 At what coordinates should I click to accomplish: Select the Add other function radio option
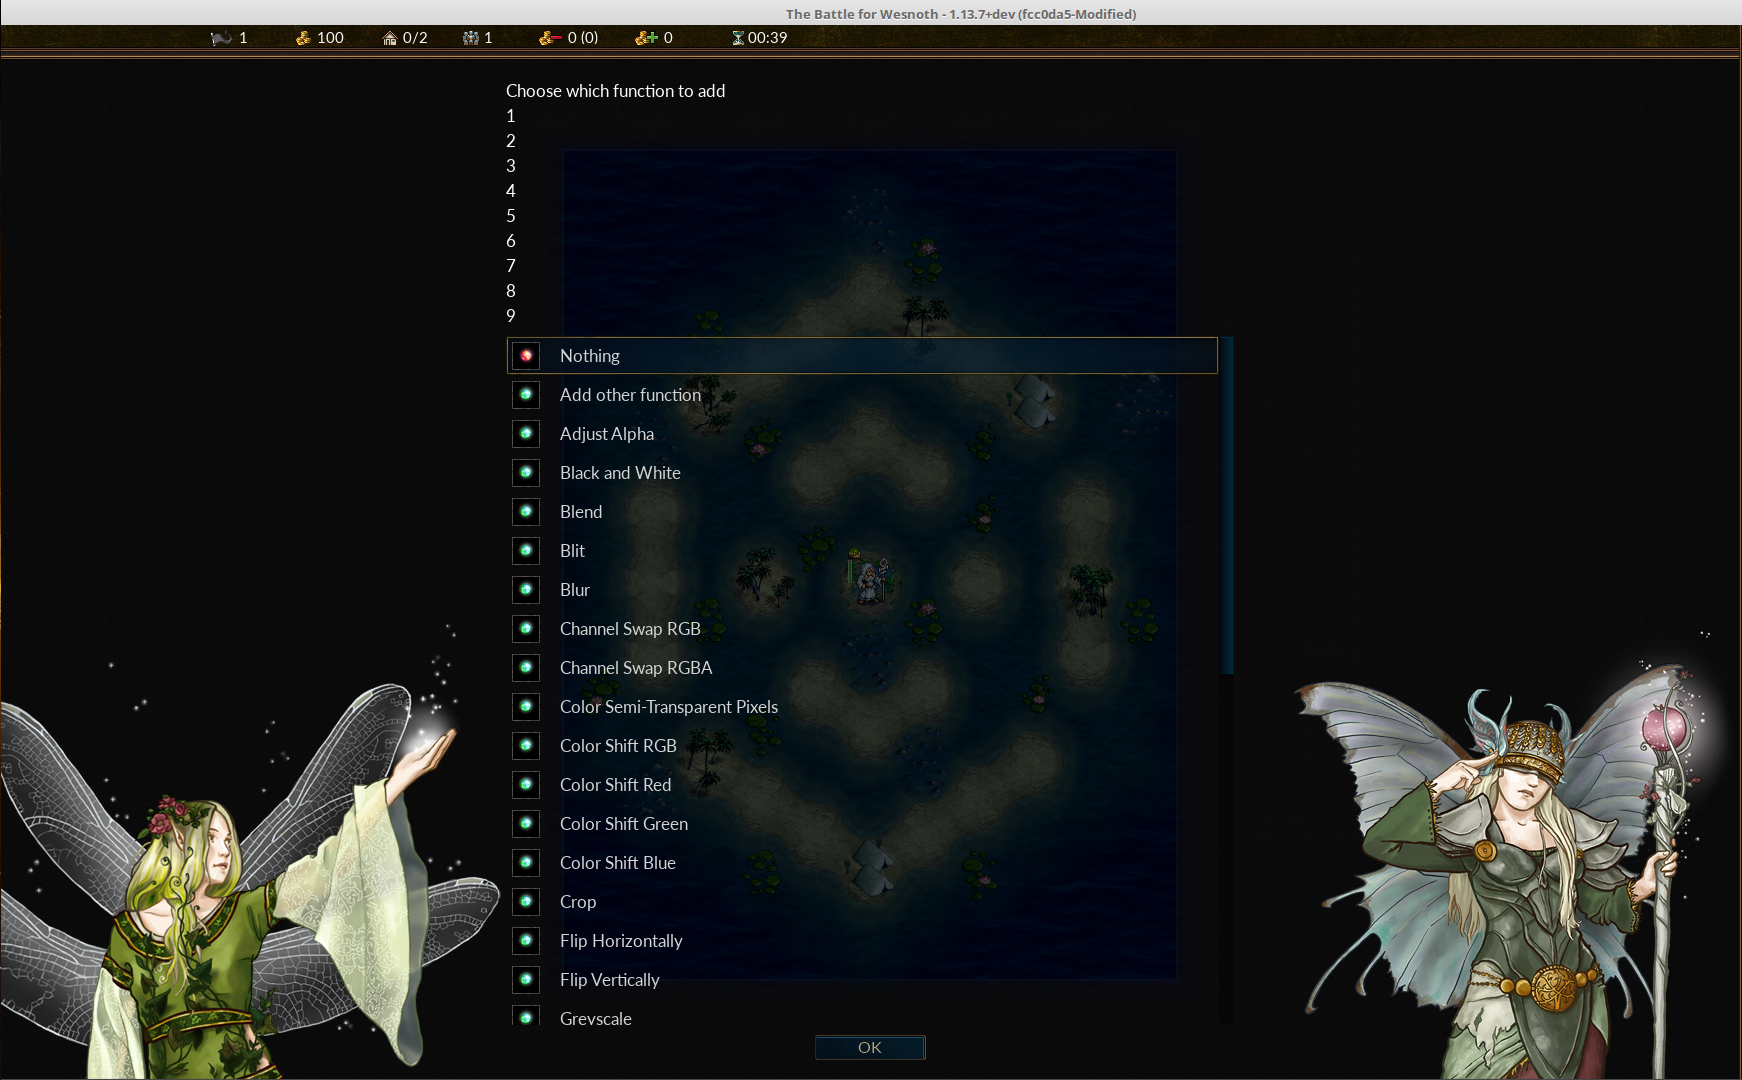pyautogui.click(x=526, y=395)
